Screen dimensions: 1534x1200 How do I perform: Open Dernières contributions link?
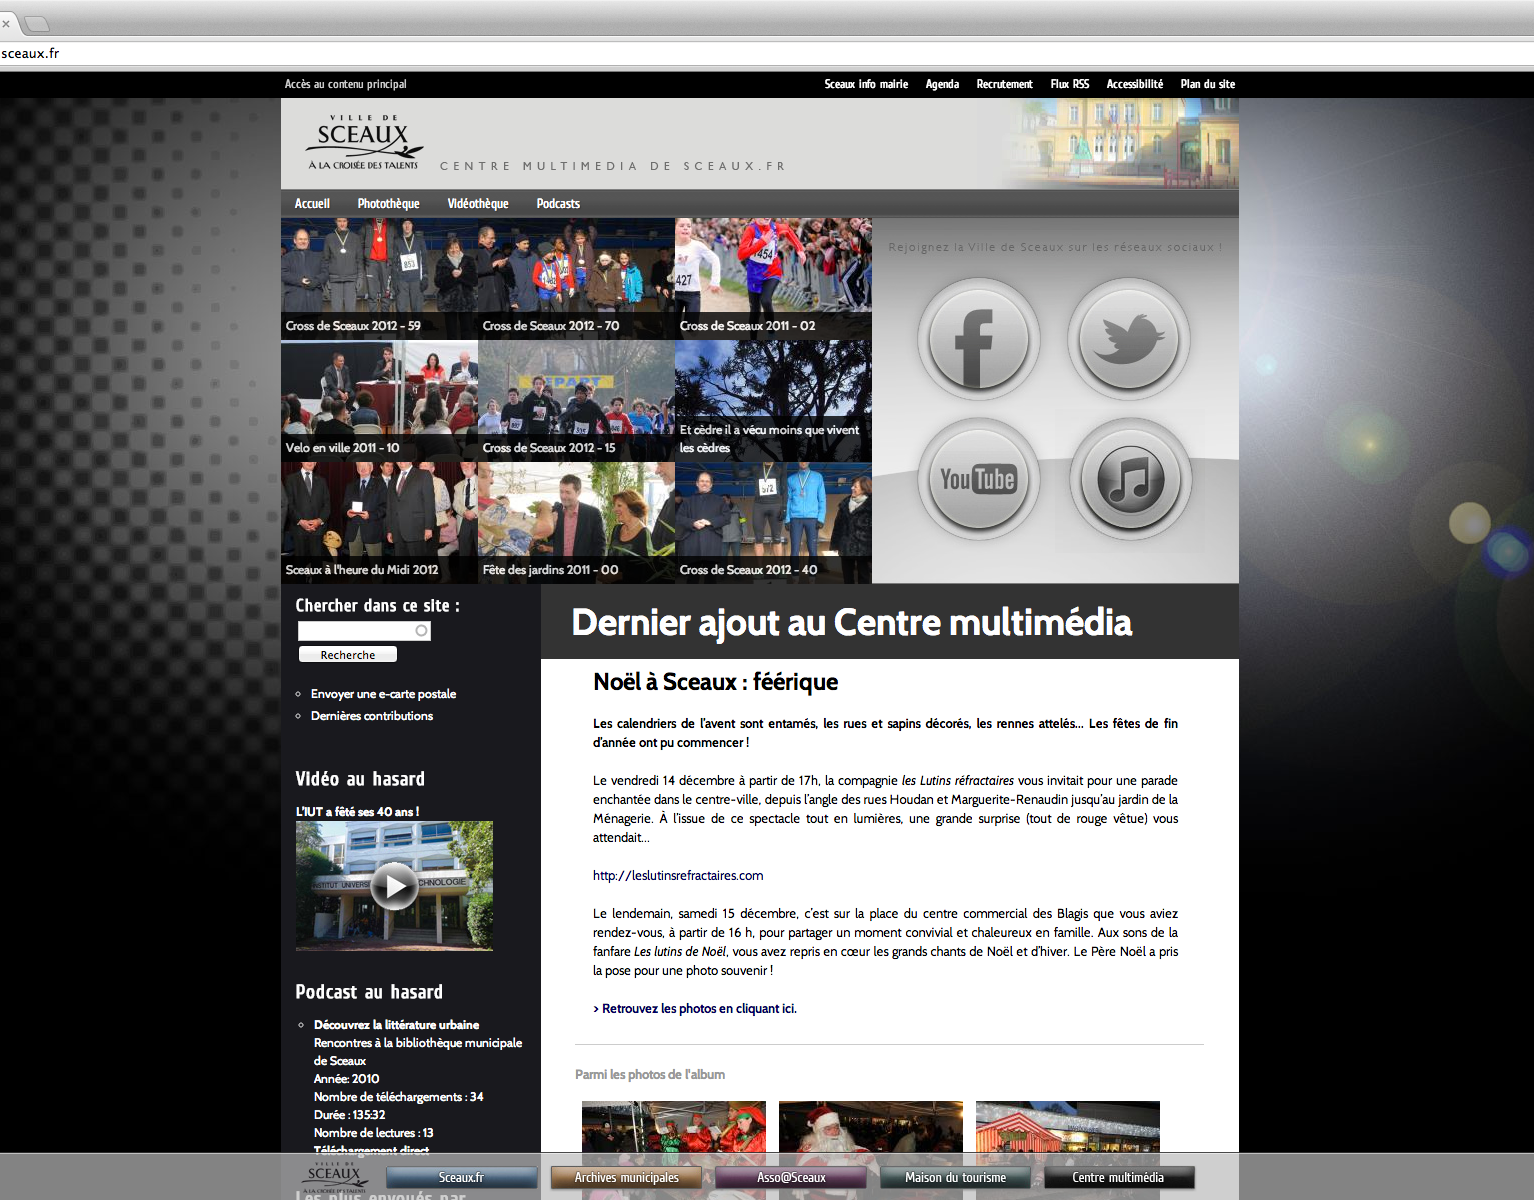click(x=372, y=716)
